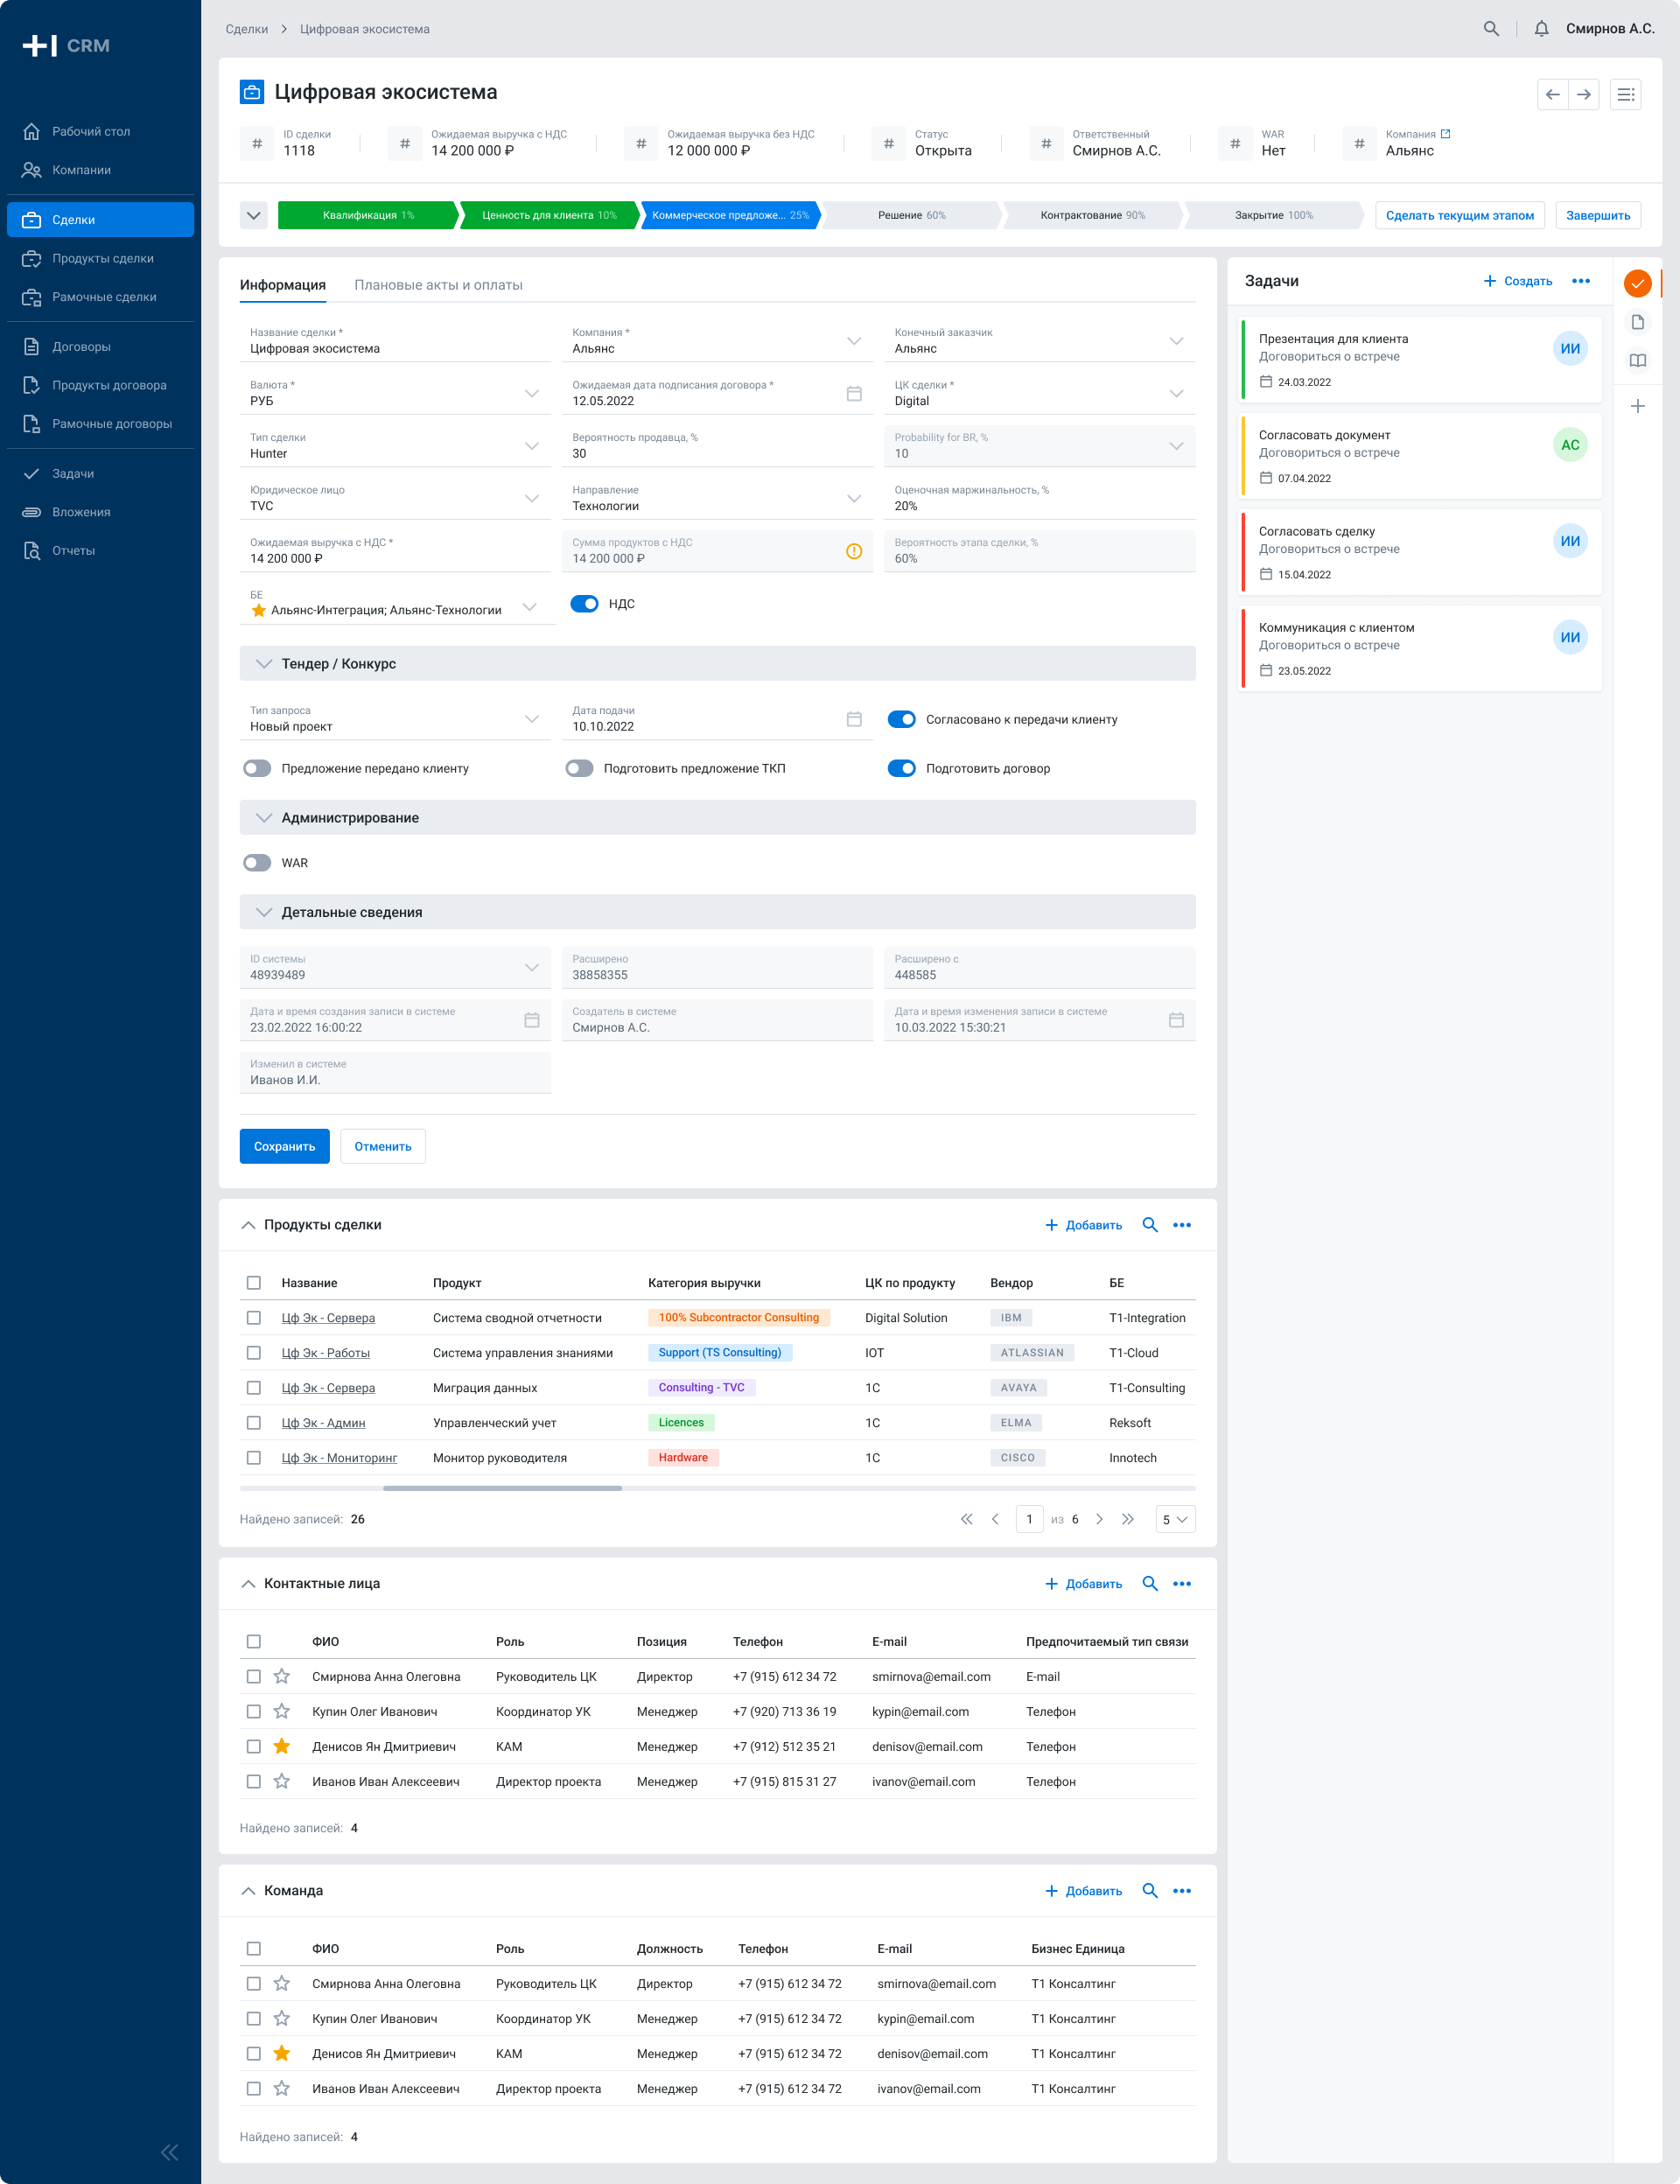Go to next deal arrow
The image size is (1680, 2184).
click(1584, 95)
